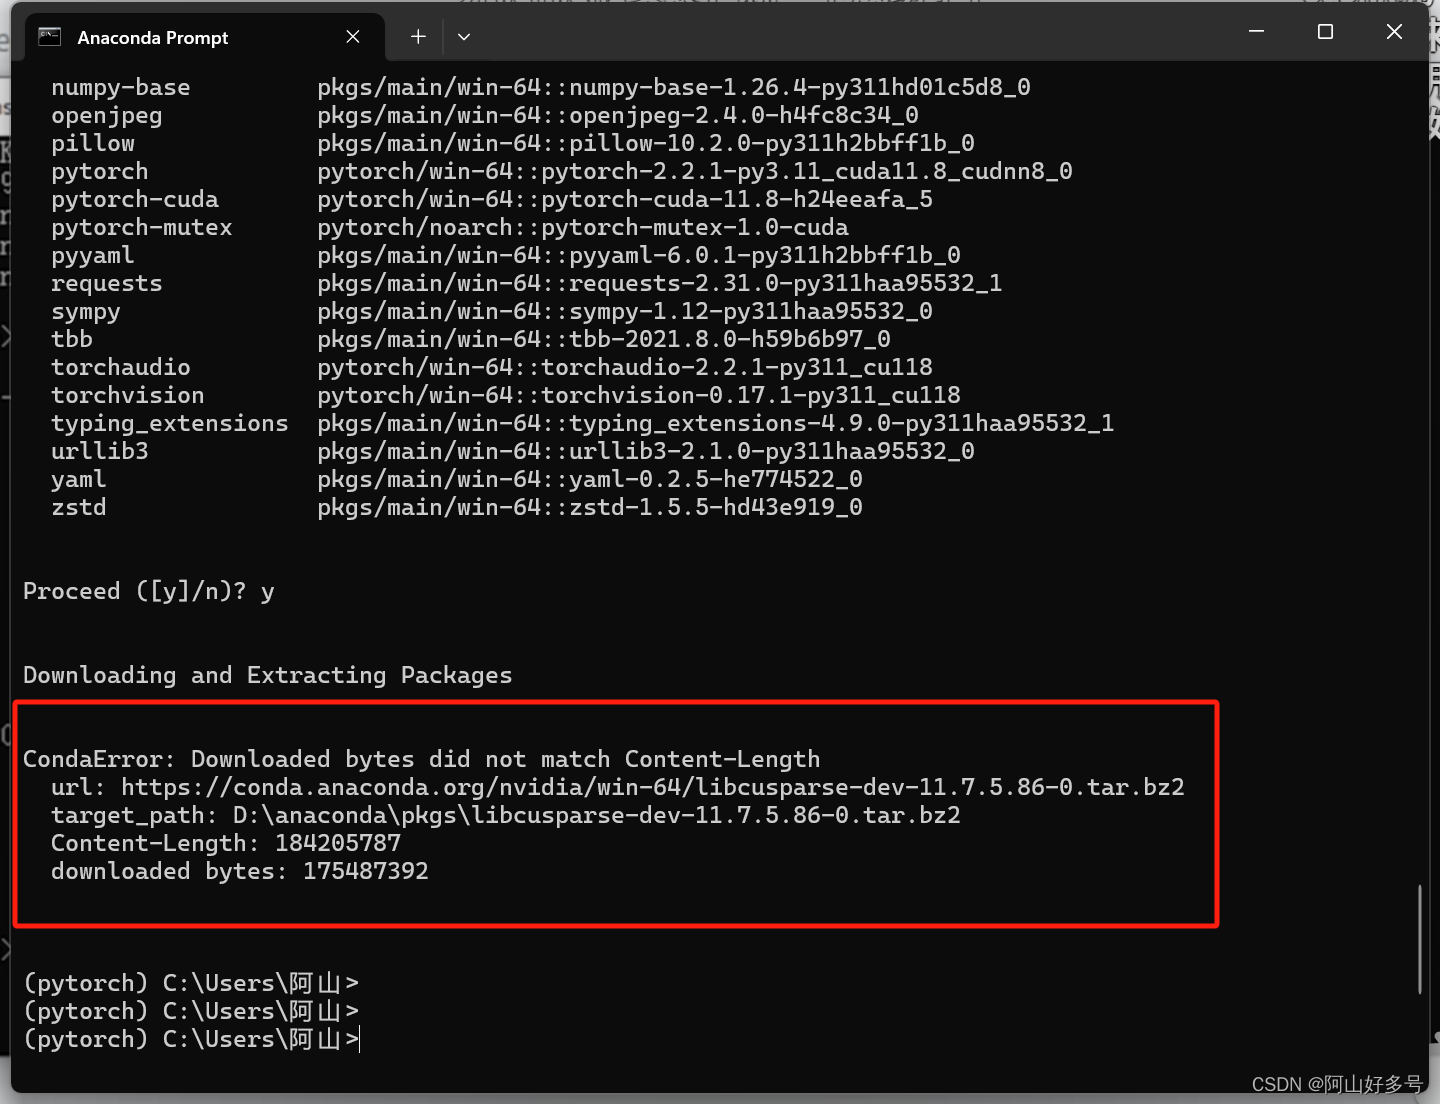This screenshot has height=1104, width=1440.
Task: Click the Content-Length value 184205787
Action: coord(338,843)
